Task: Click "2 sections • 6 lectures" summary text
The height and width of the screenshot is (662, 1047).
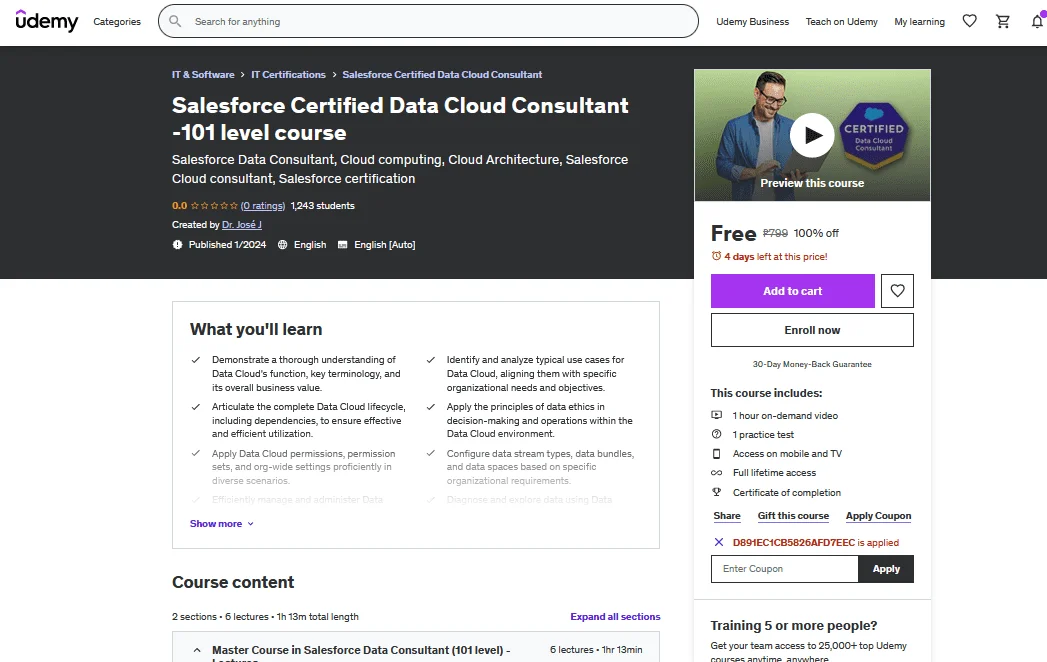Action: [x=220, y=617]
